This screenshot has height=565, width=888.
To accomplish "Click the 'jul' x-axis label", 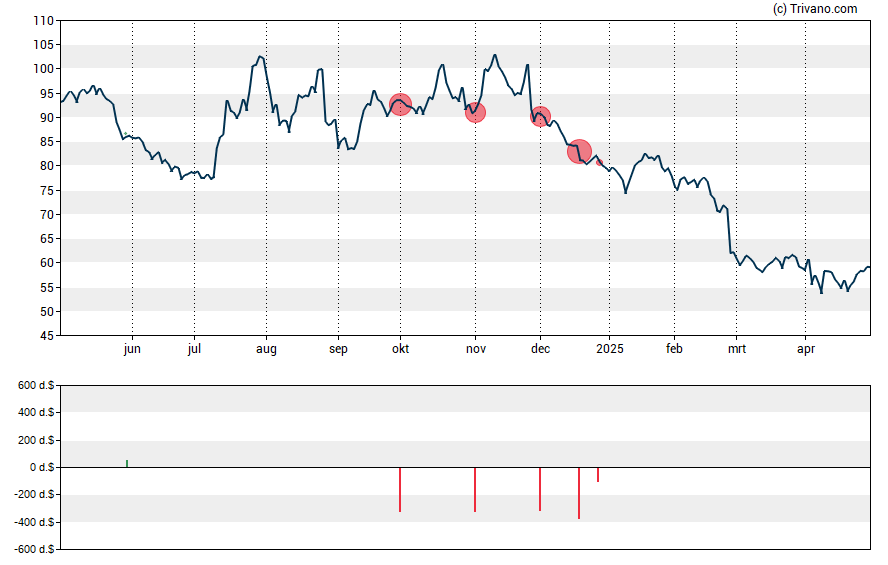I will point(194,349).
